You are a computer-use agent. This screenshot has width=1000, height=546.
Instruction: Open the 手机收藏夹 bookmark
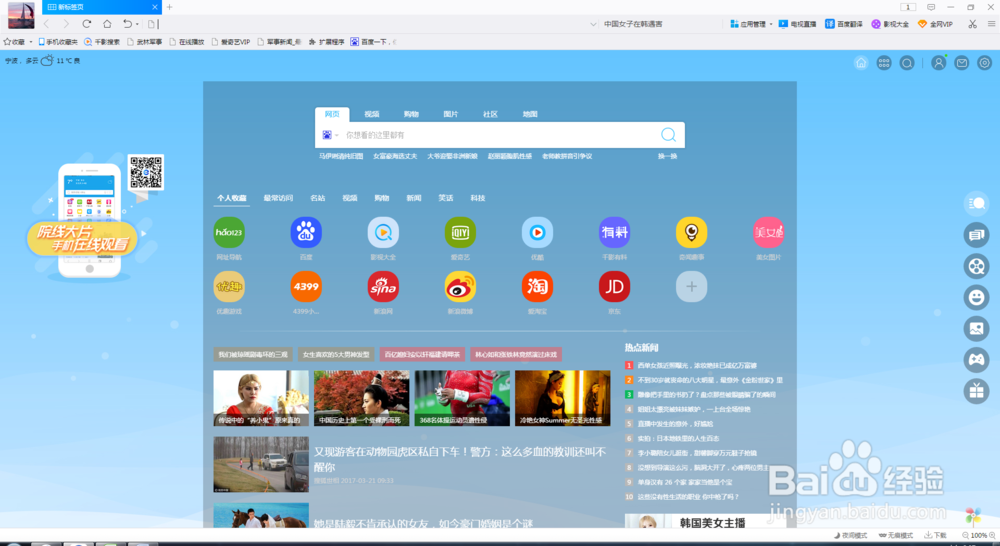point(58,42)
